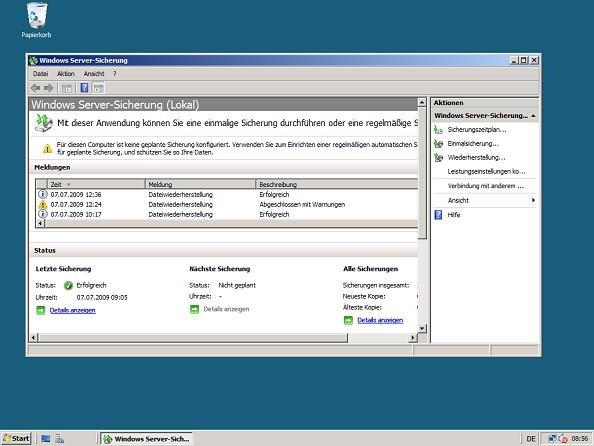Click the window title bar application icon

tap(33, 60)
